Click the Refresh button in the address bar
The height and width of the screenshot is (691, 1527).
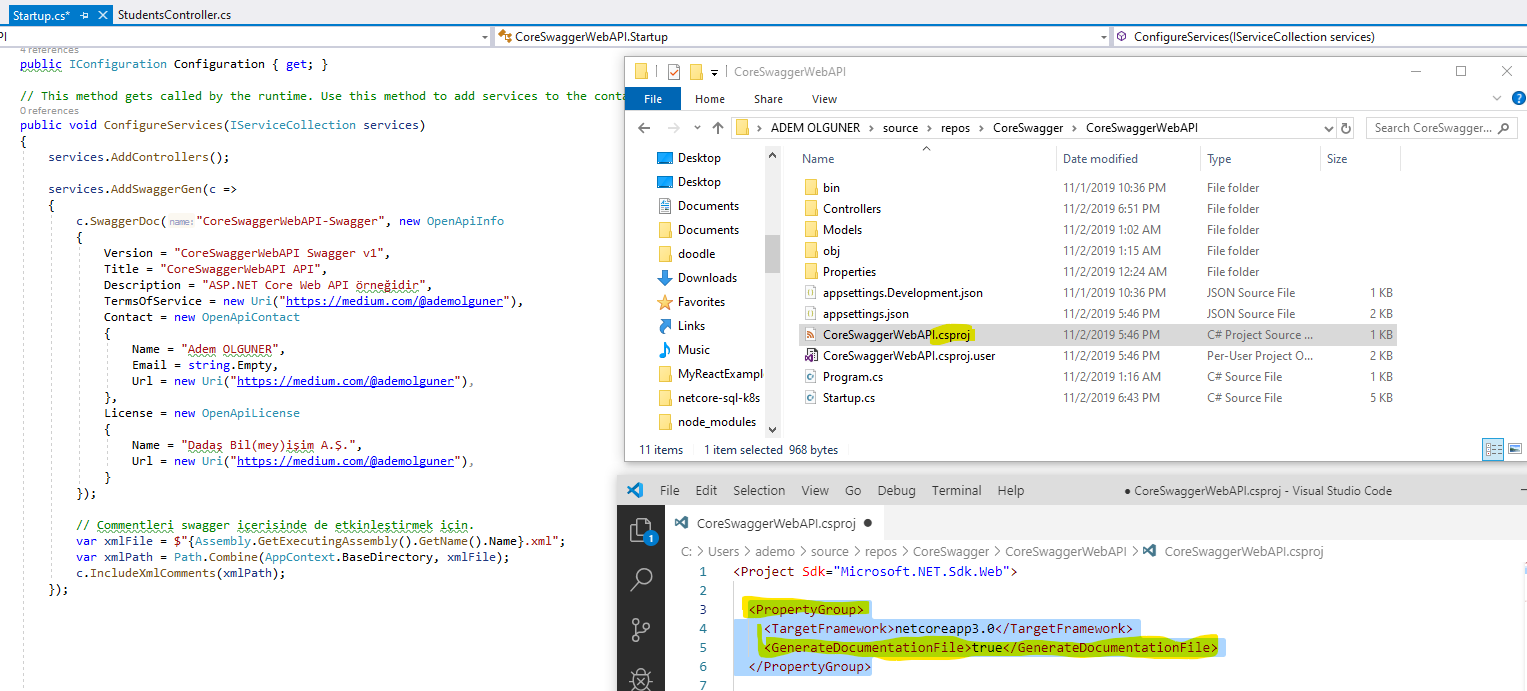click(x=1347, y=128)
